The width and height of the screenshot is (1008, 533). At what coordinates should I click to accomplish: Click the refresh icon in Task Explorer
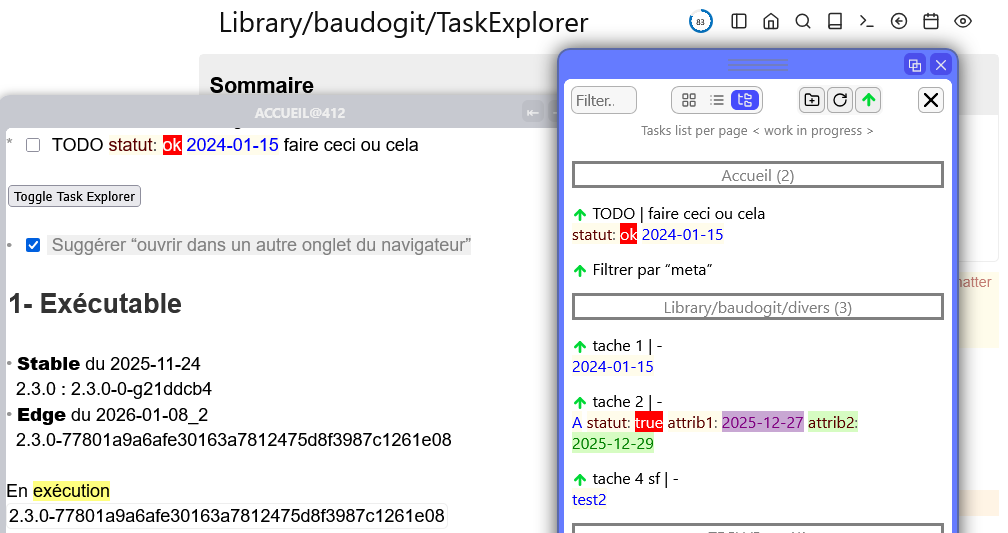[x=840, y=100]
